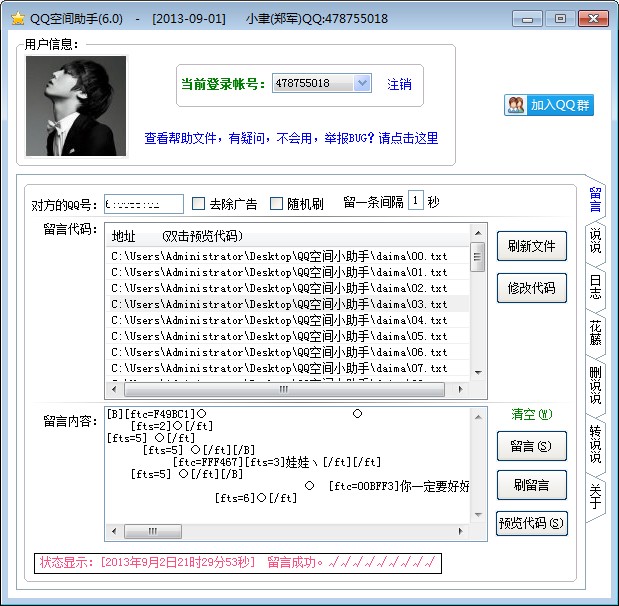This screenshot has width=619, height=606.
Task: Select the file row daima\05.txt
Action: (287, 336)
